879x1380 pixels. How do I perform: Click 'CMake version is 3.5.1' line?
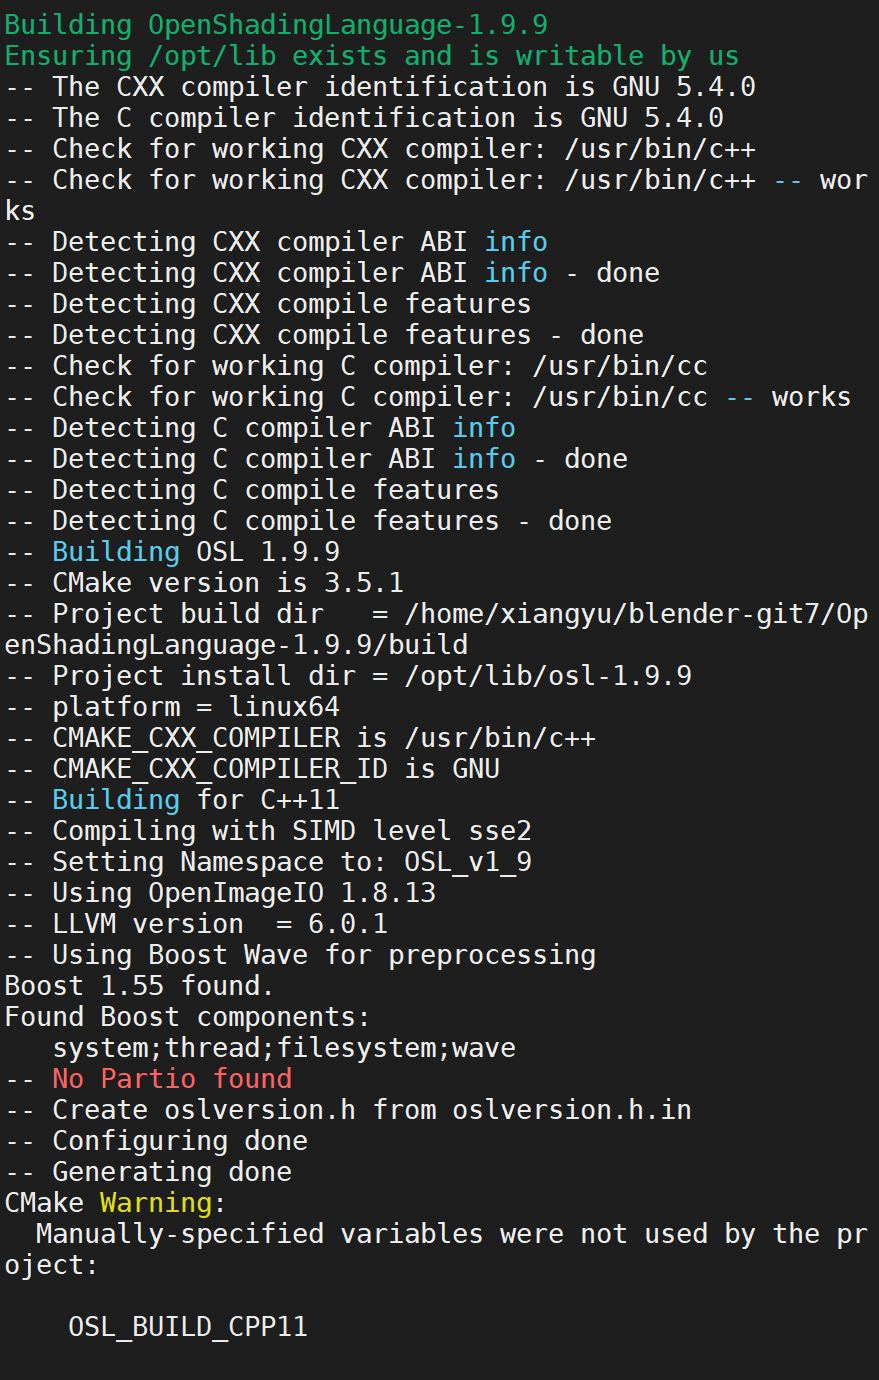click(204, 583)
